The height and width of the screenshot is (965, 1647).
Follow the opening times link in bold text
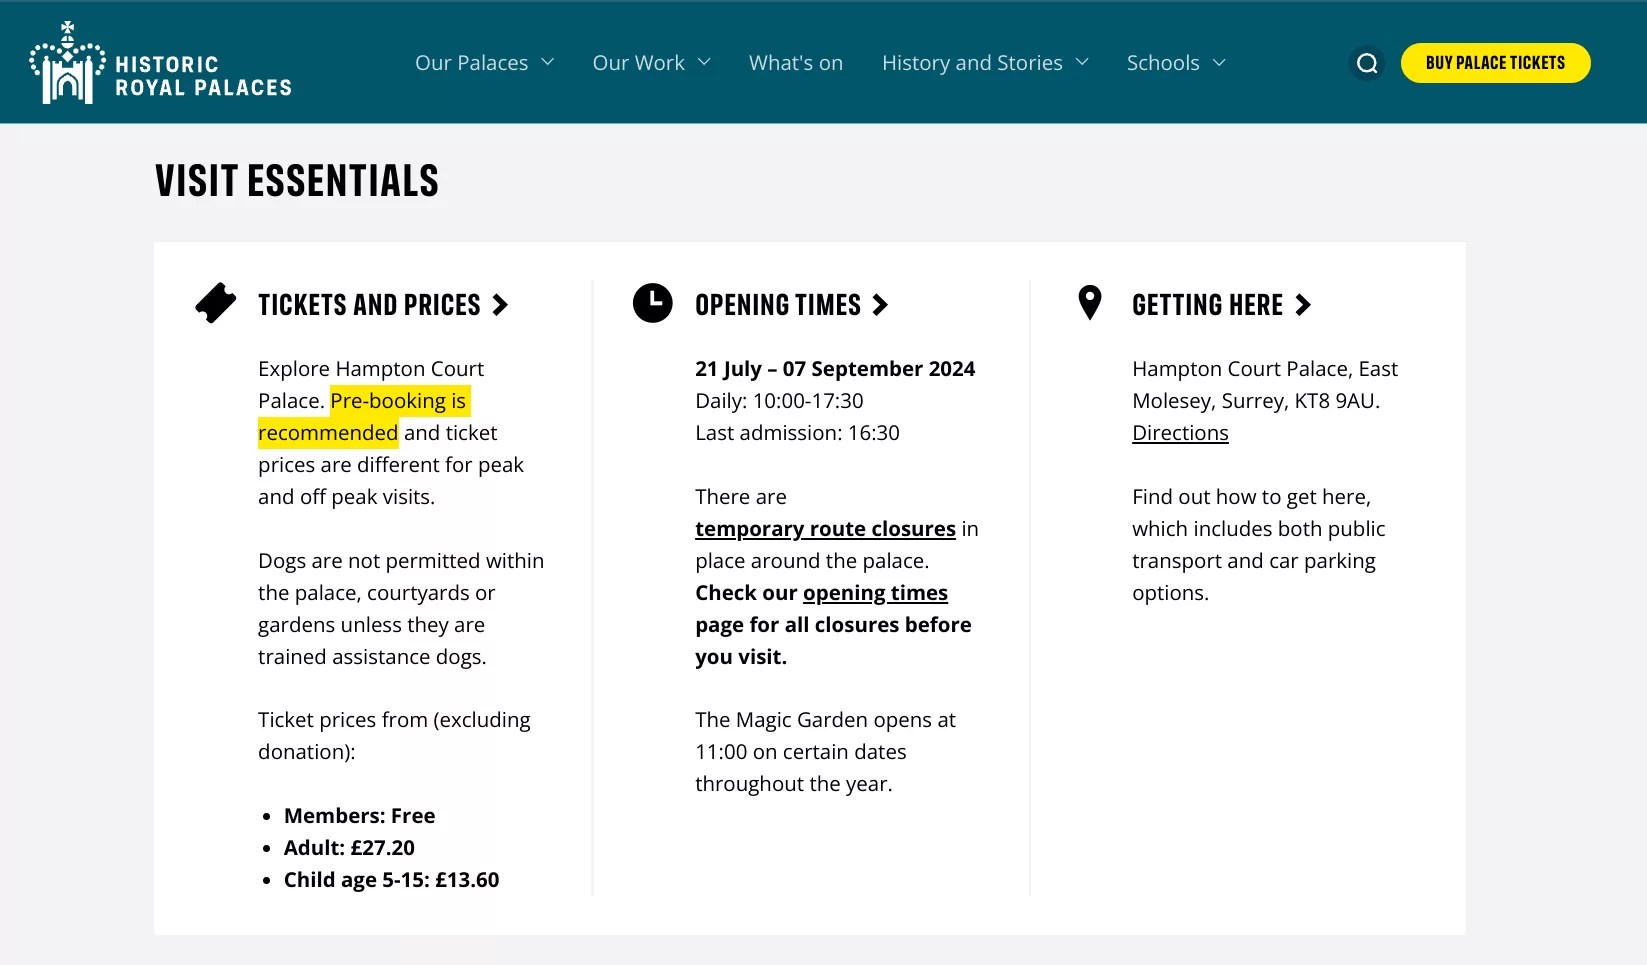[875, 593]
